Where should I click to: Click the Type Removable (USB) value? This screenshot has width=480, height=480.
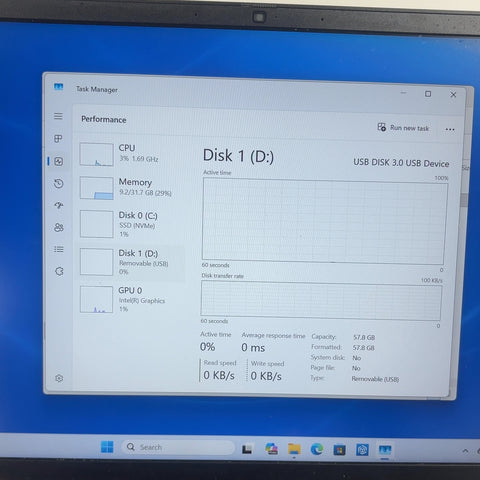click(x=375, y=379)
